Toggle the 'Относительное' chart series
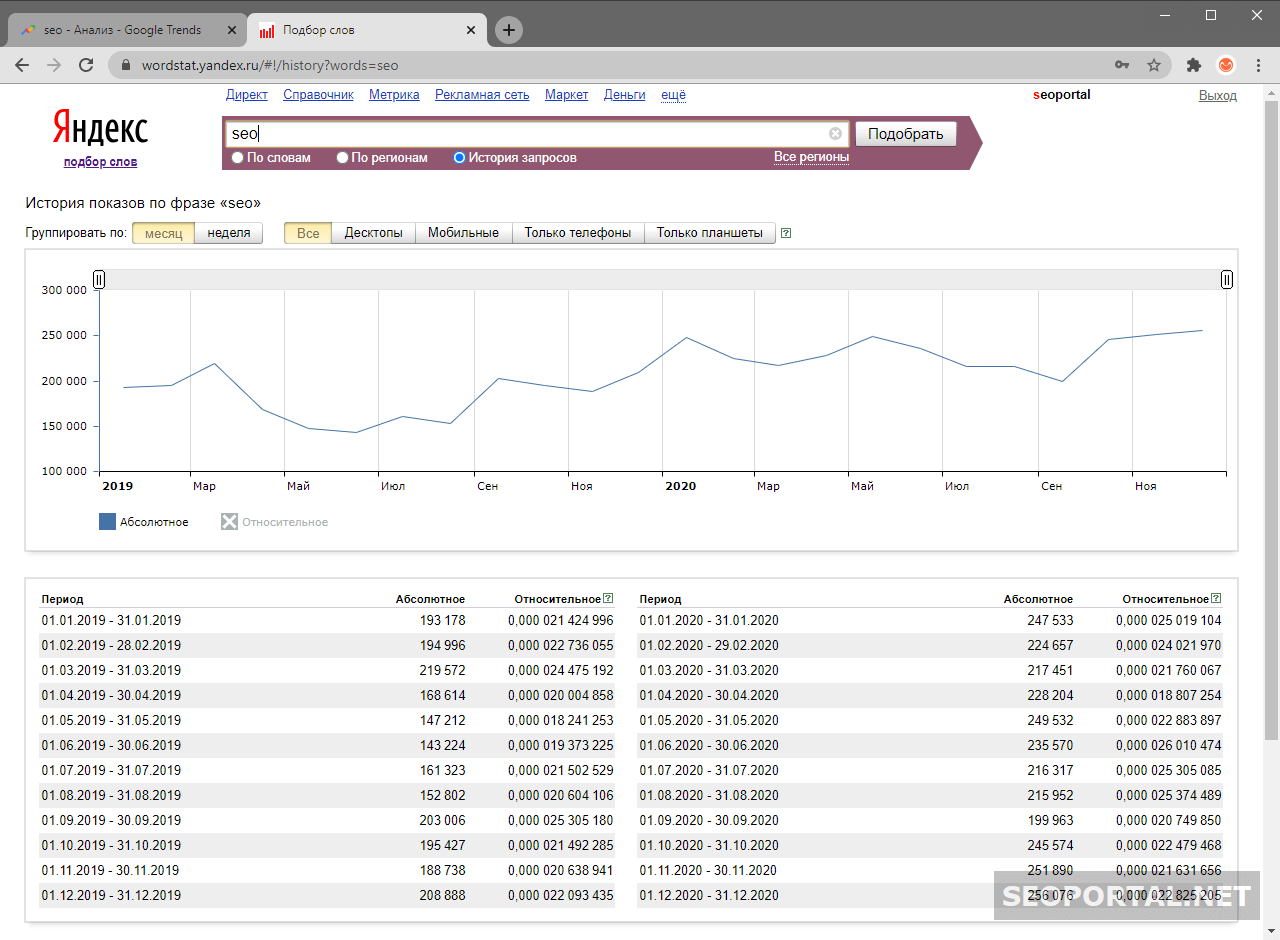The height and width of the screenshot is (940, 1280). (274, 522)
